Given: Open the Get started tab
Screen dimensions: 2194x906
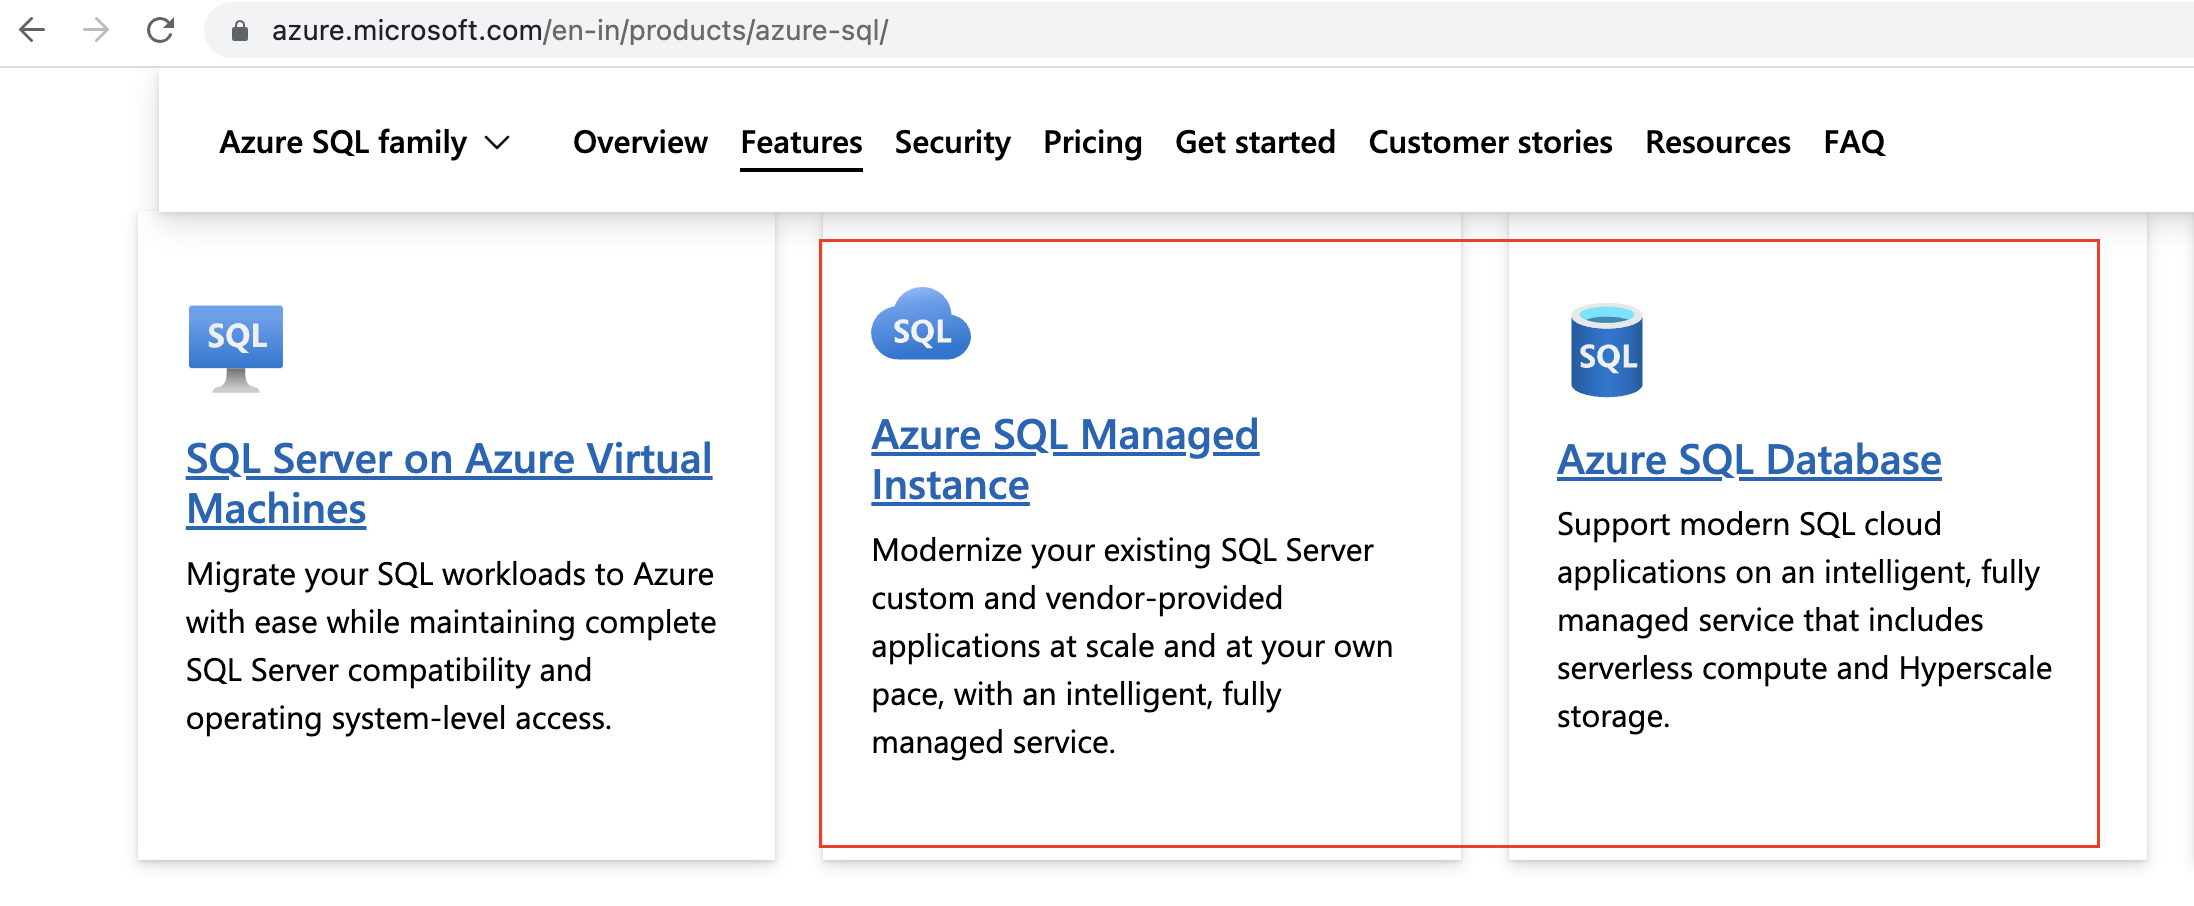Looking at the screenshot, I should pyautogui.click(x=1255, y=143).
